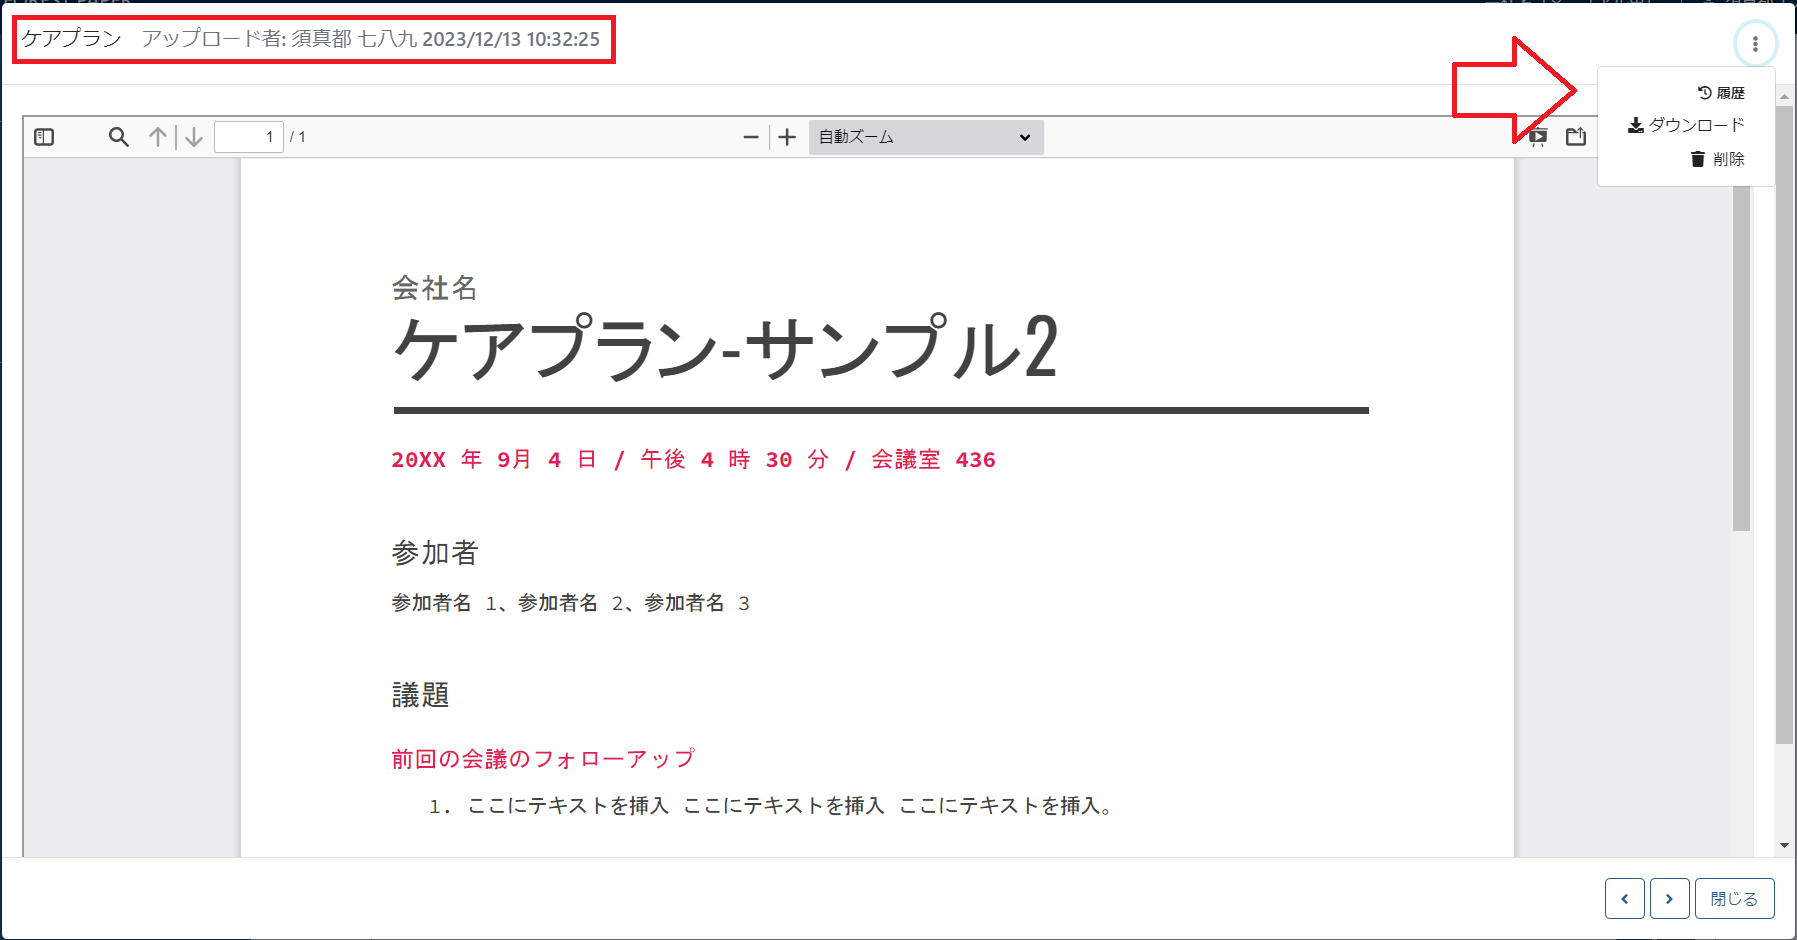Open a file using the open-file icon
The height and width of the screenshot is (940, 1797).
coord(1575,137)
